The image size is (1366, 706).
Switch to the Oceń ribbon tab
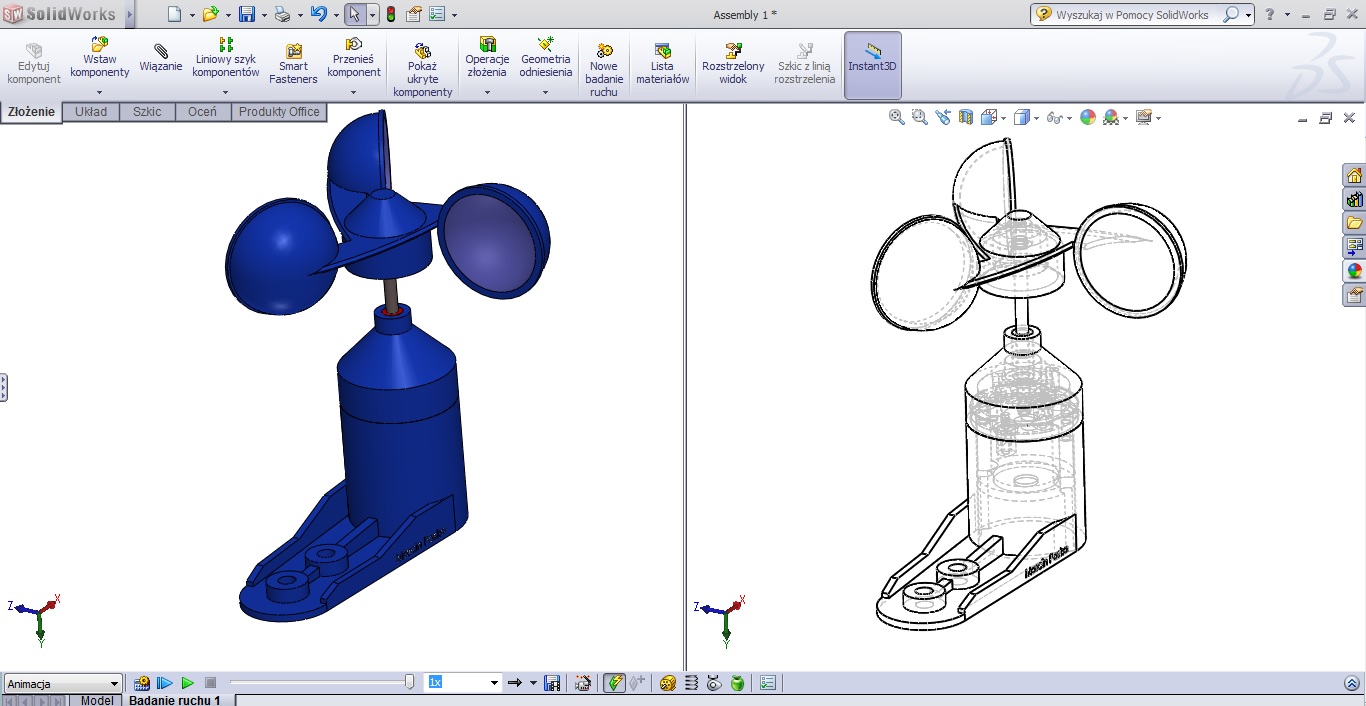click(203, 111)
